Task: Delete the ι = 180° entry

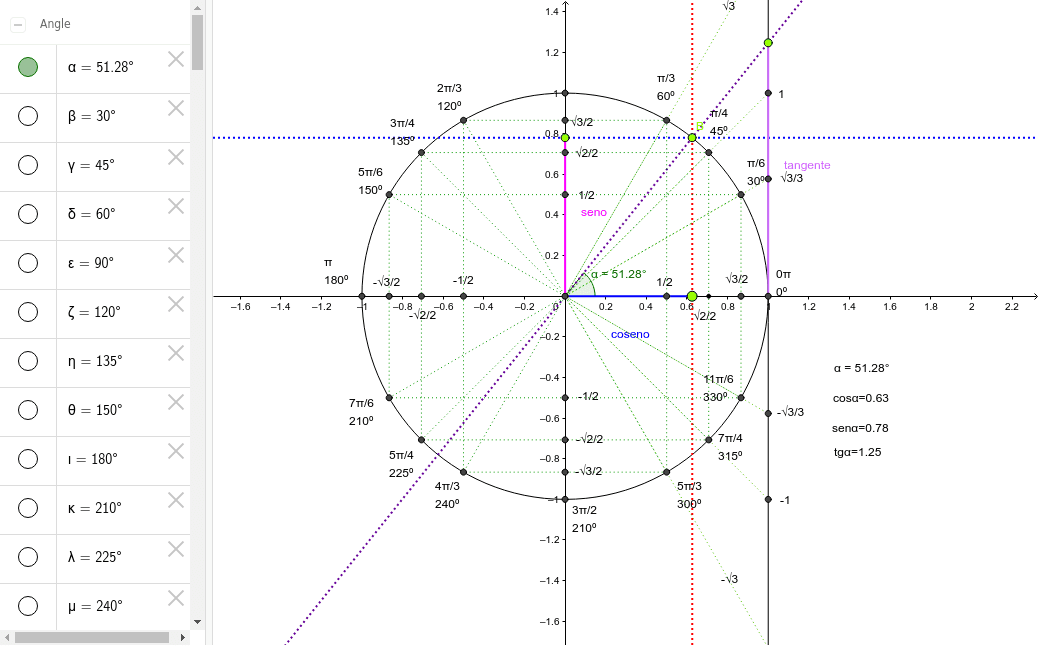Action: [176, 452]
